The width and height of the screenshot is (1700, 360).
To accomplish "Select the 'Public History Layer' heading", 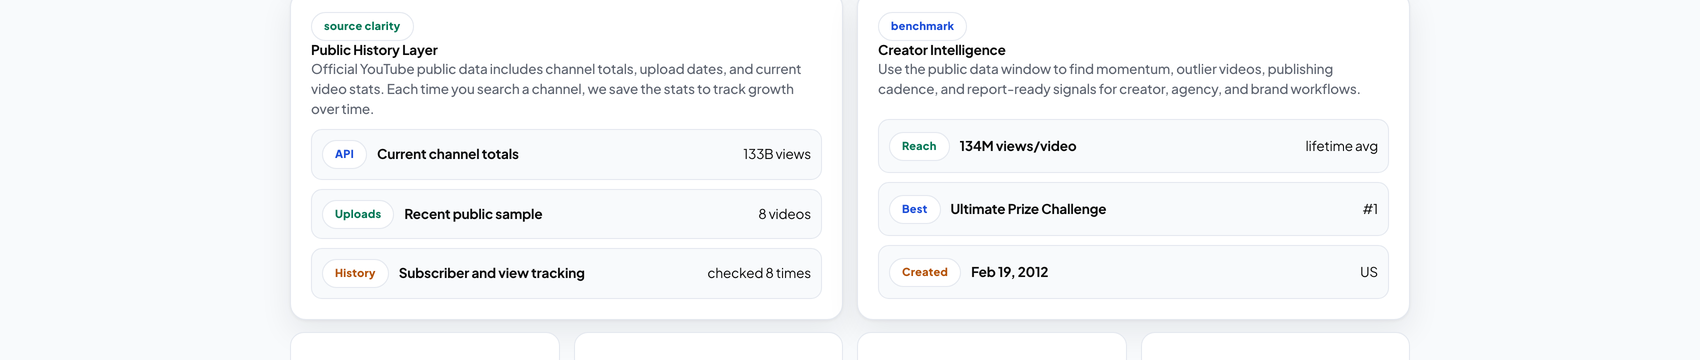I will click(374, 50).
